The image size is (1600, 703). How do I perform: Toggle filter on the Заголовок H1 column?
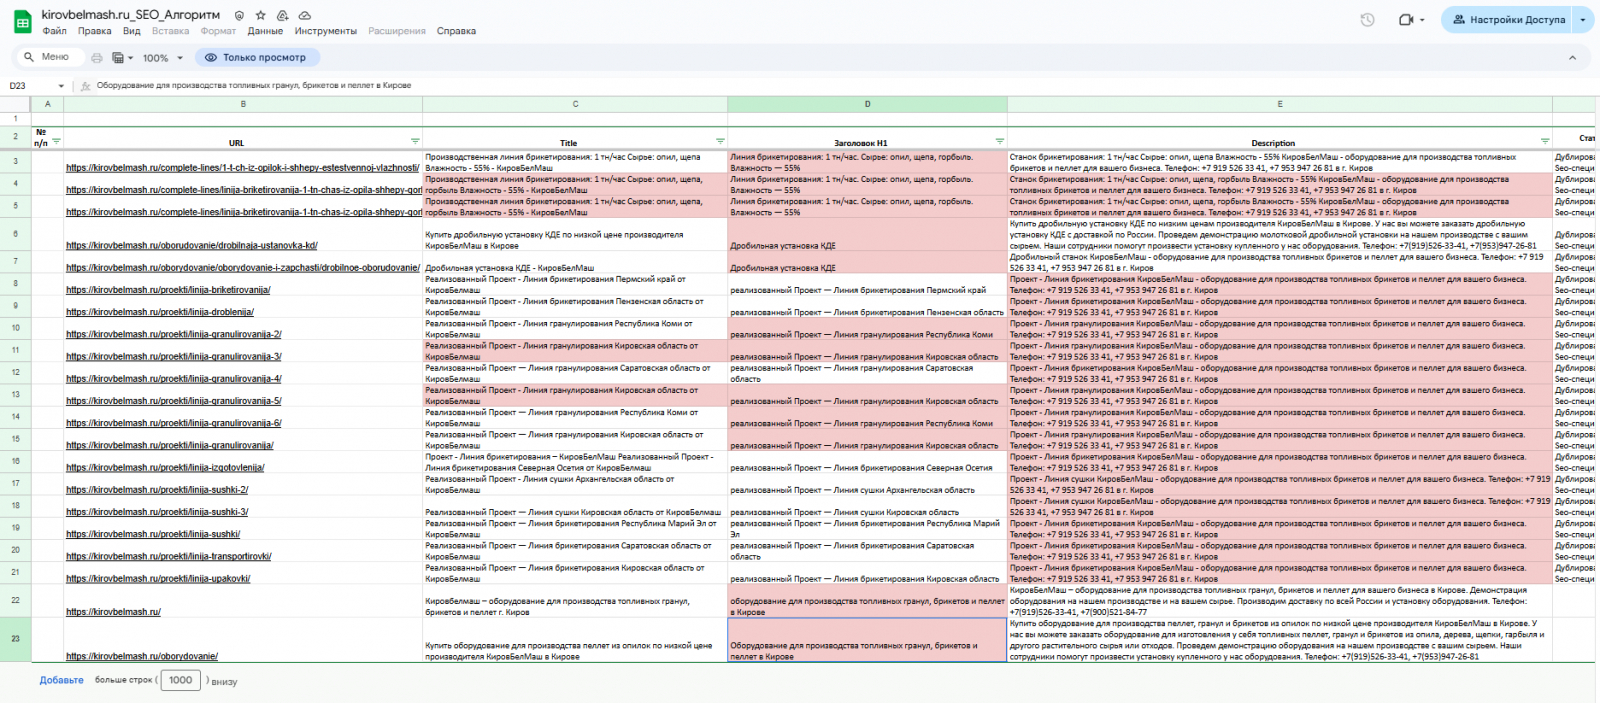999,141
